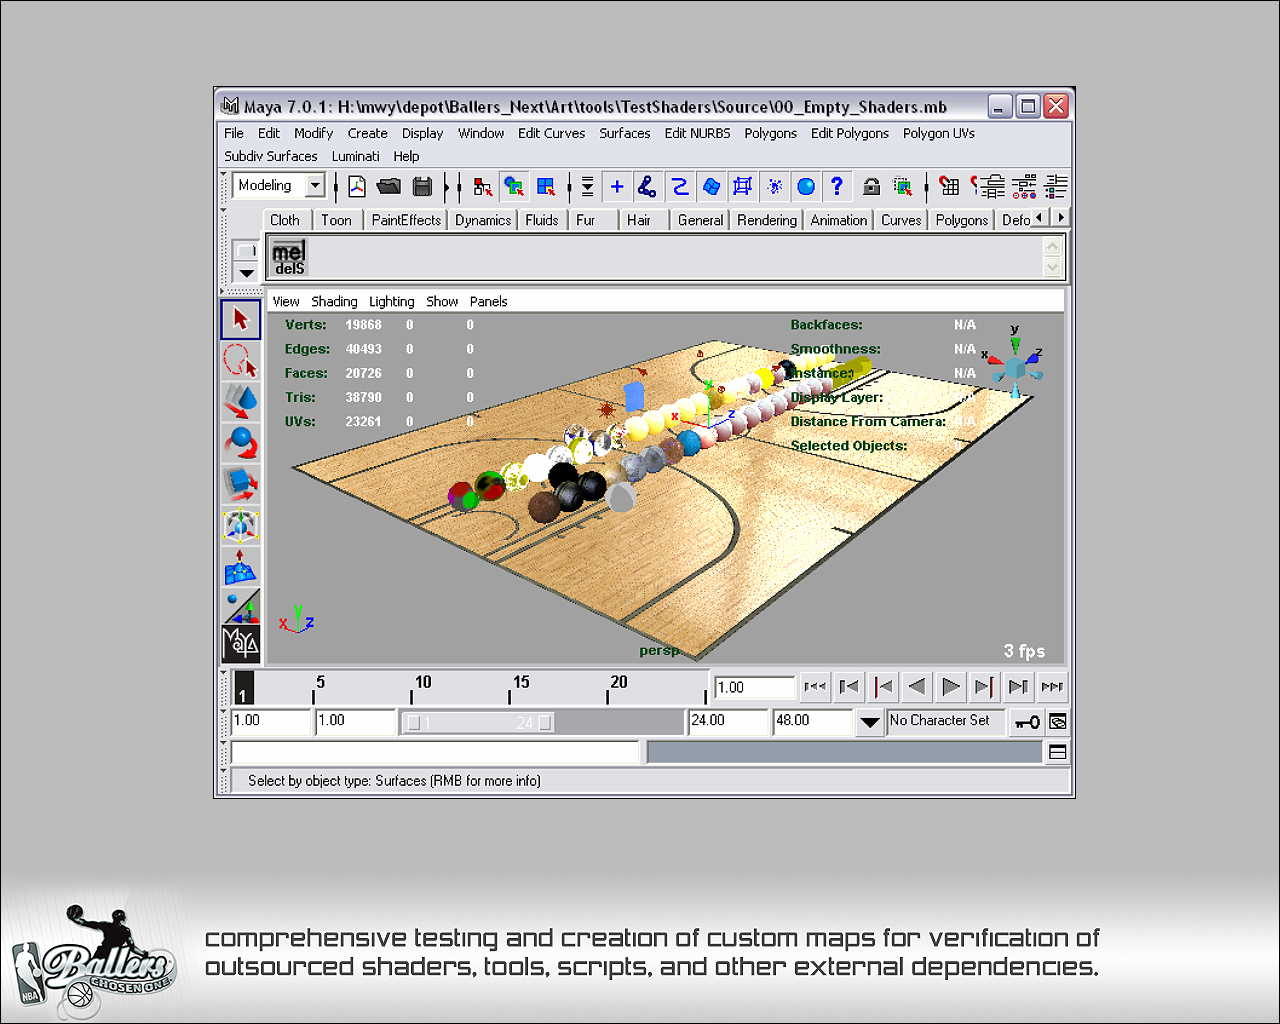Run the mel delS shelf script
The image size is (1280, 1024).
tap(289, 258)
